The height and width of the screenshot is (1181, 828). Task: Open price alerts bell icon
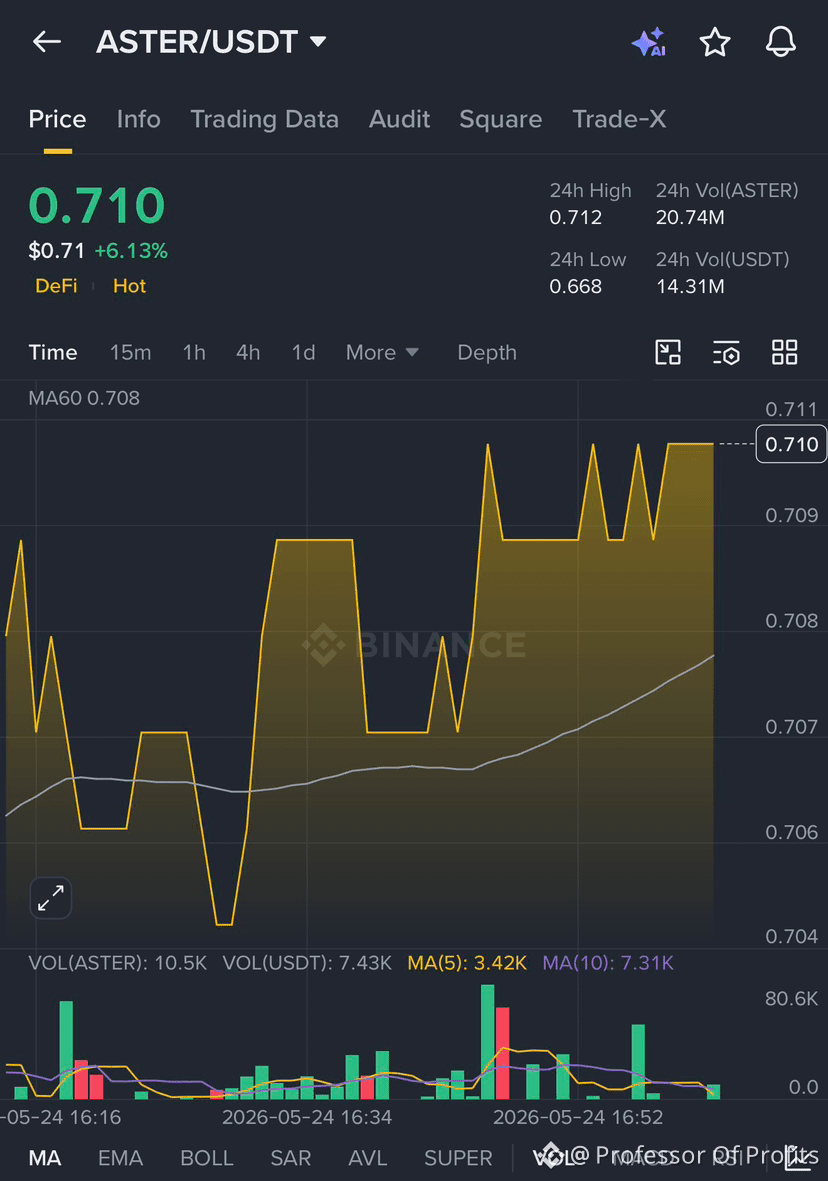pyautogui.click(x=781, y=41)
